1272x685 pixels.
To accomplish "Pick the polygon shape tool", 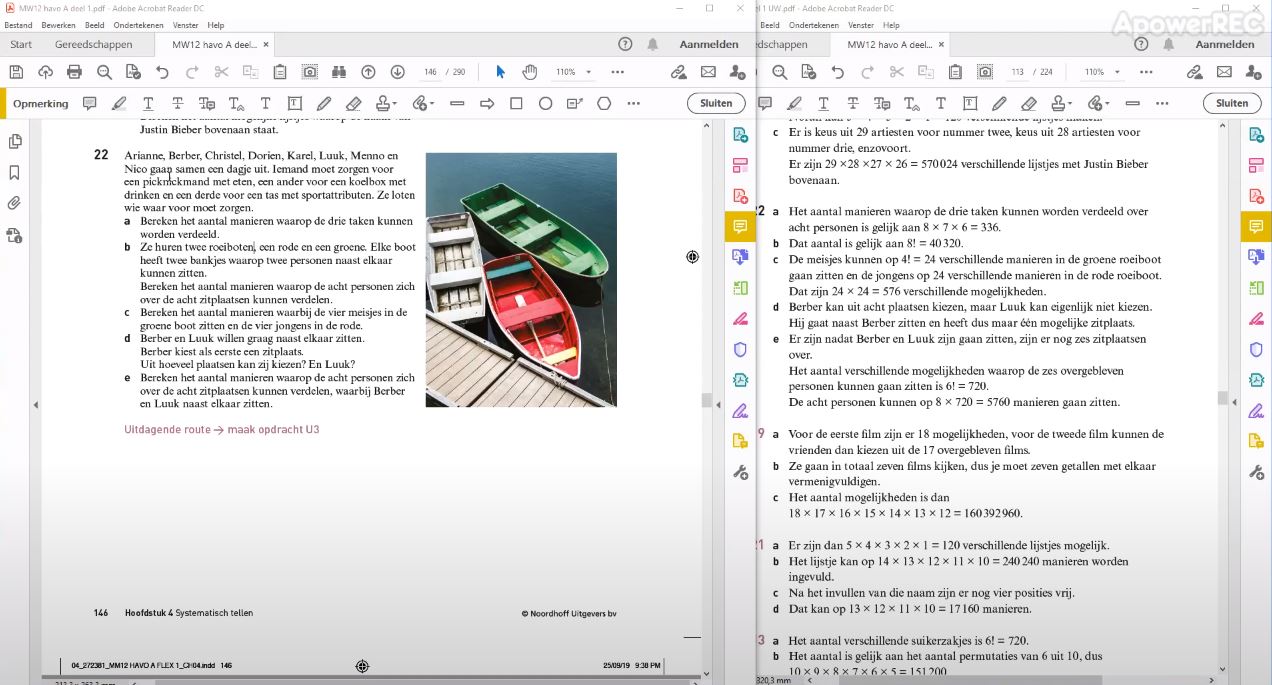I will (604, 103).
